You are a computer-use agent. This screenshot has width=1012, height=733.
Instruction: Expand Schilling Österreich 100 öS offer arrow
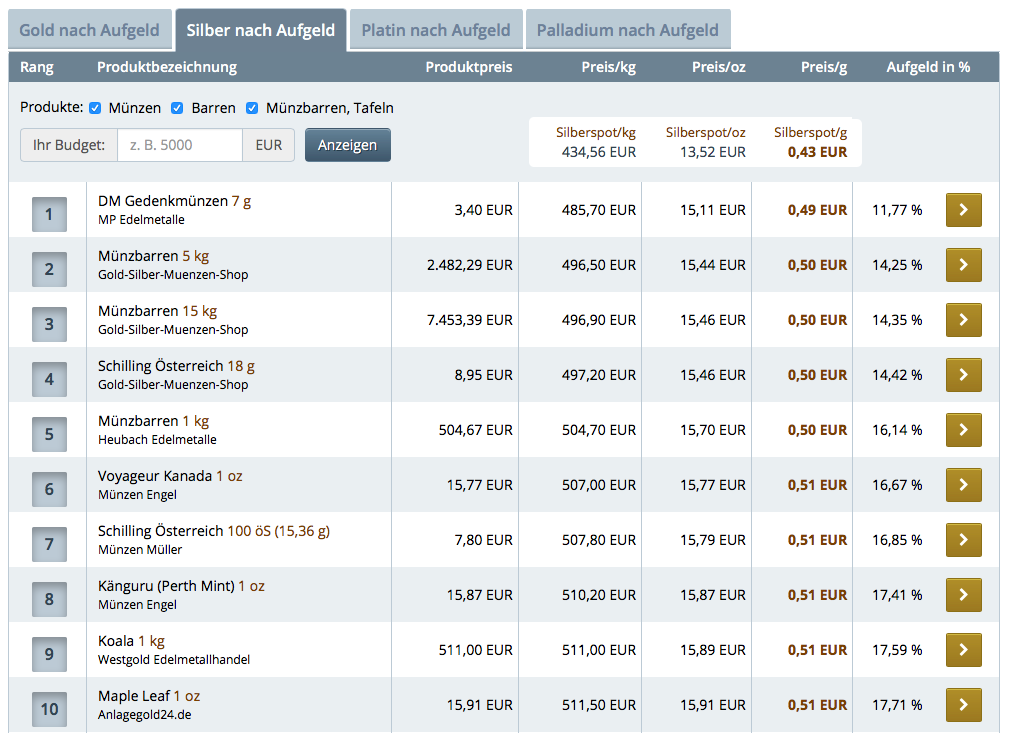pos(964,540)
